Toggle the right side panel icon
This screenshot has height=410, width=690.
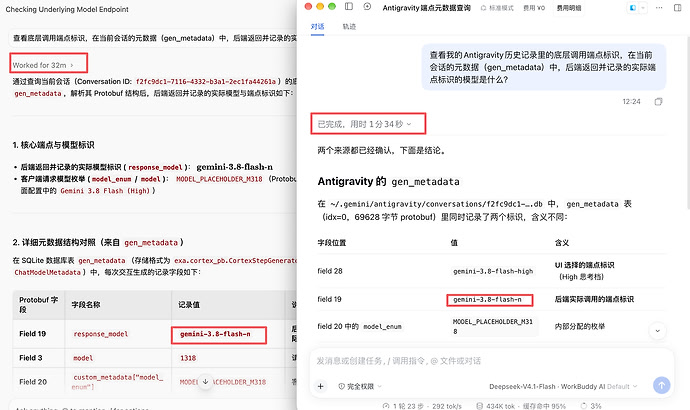pos(678,7)
